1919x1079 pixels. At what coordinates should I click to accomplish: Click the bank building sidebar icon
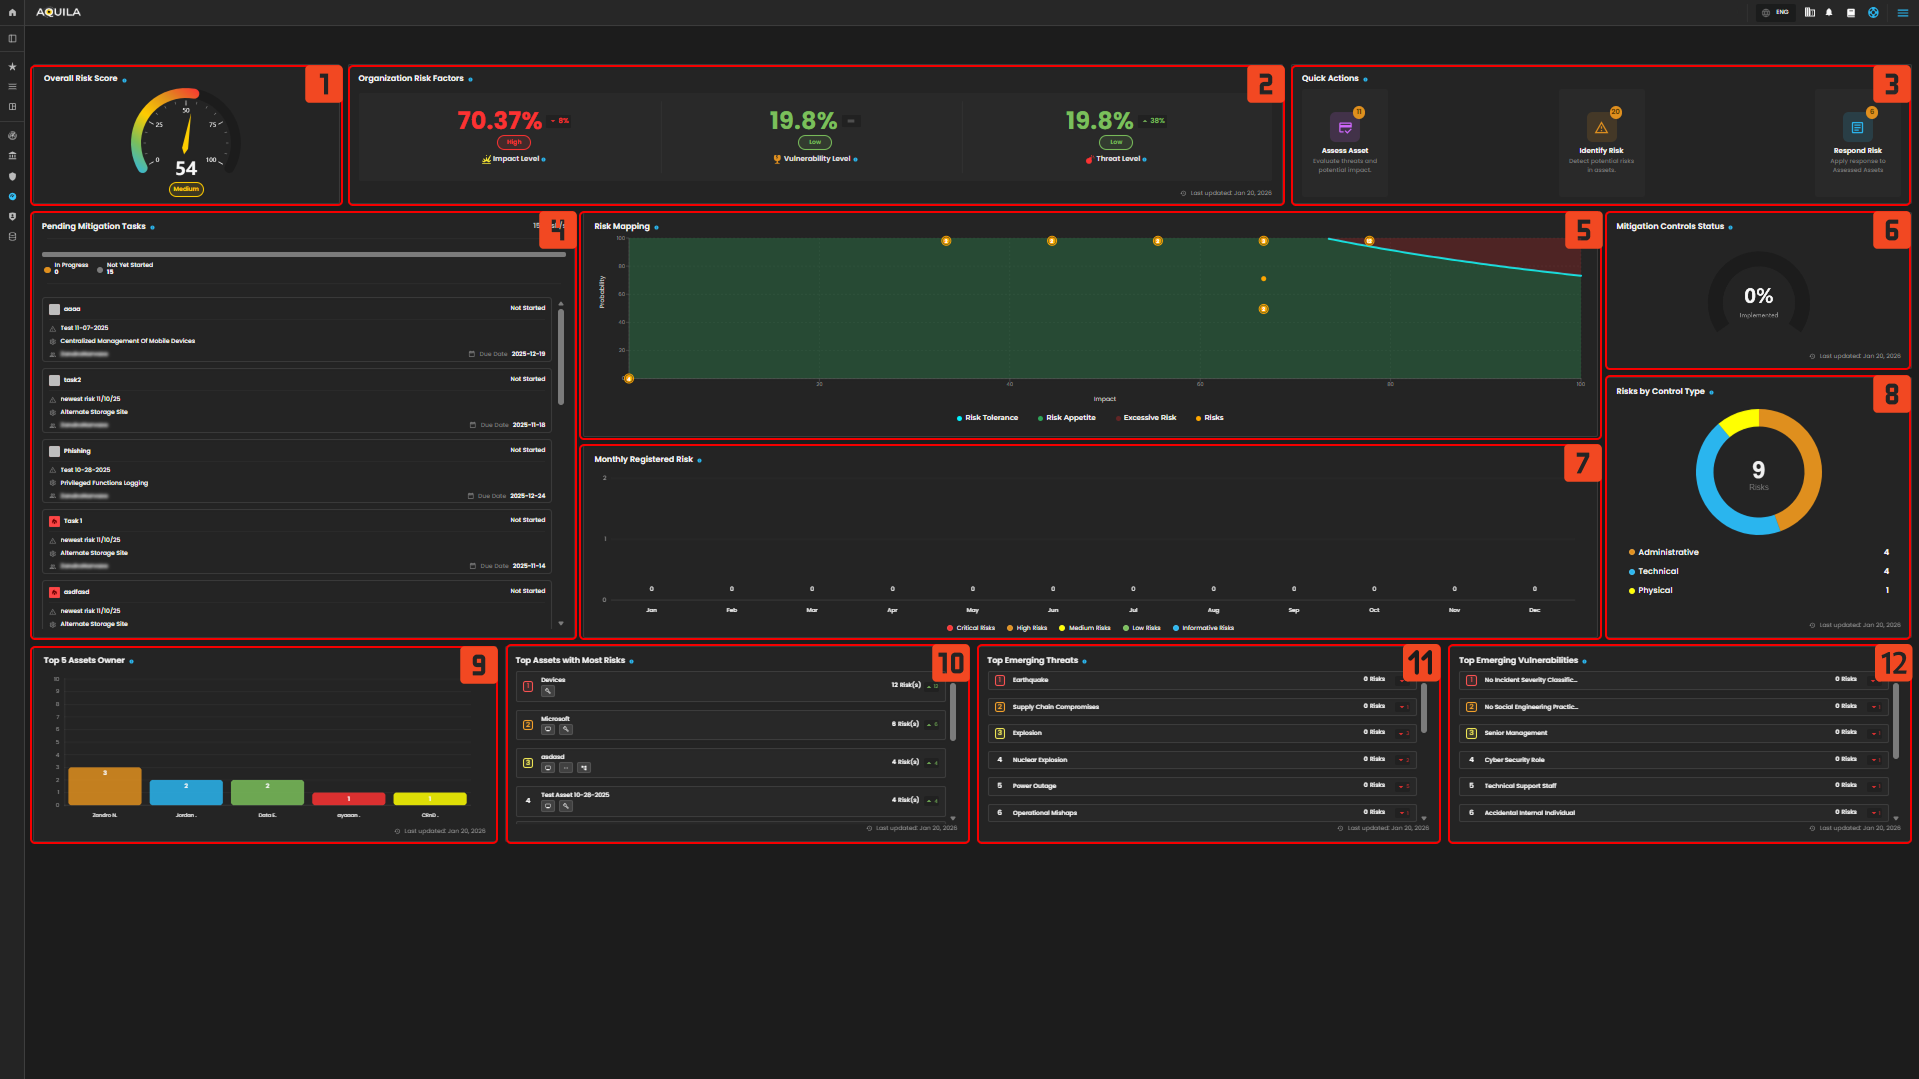12,156
